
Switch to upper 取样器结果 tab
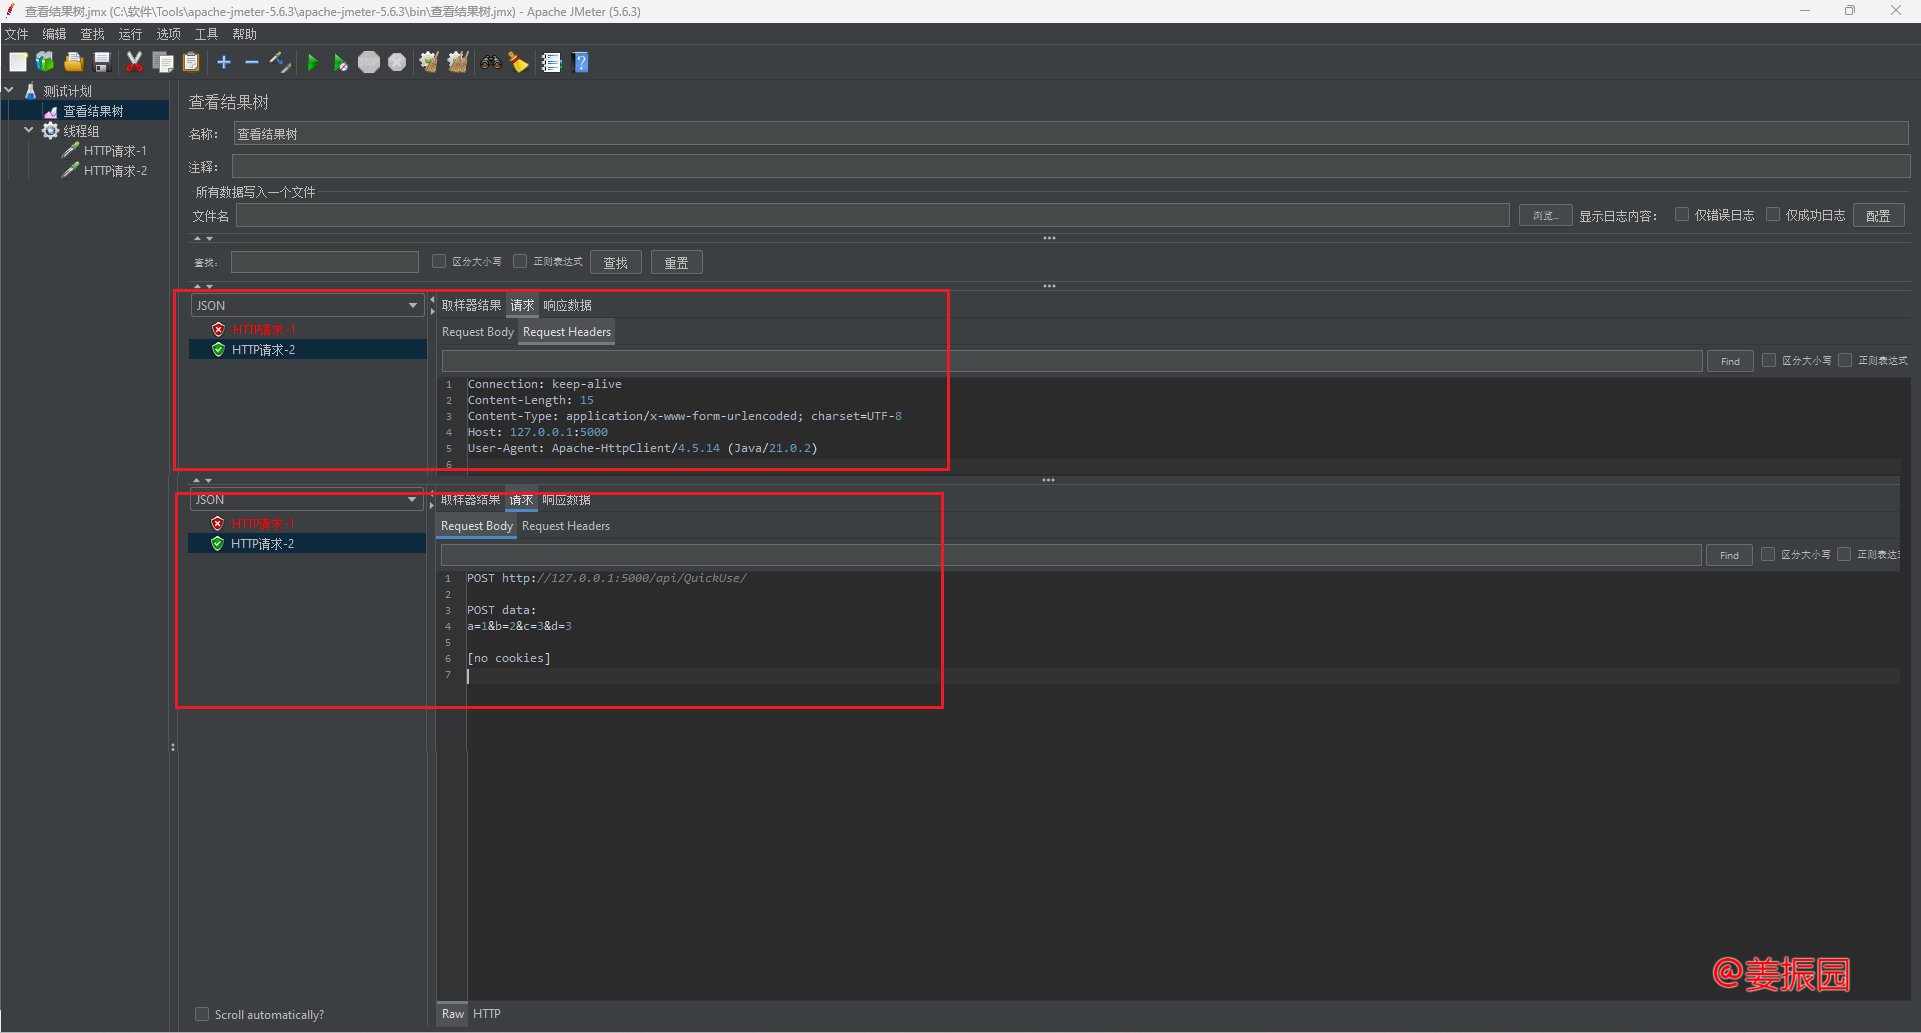click(x=471, y=305)
